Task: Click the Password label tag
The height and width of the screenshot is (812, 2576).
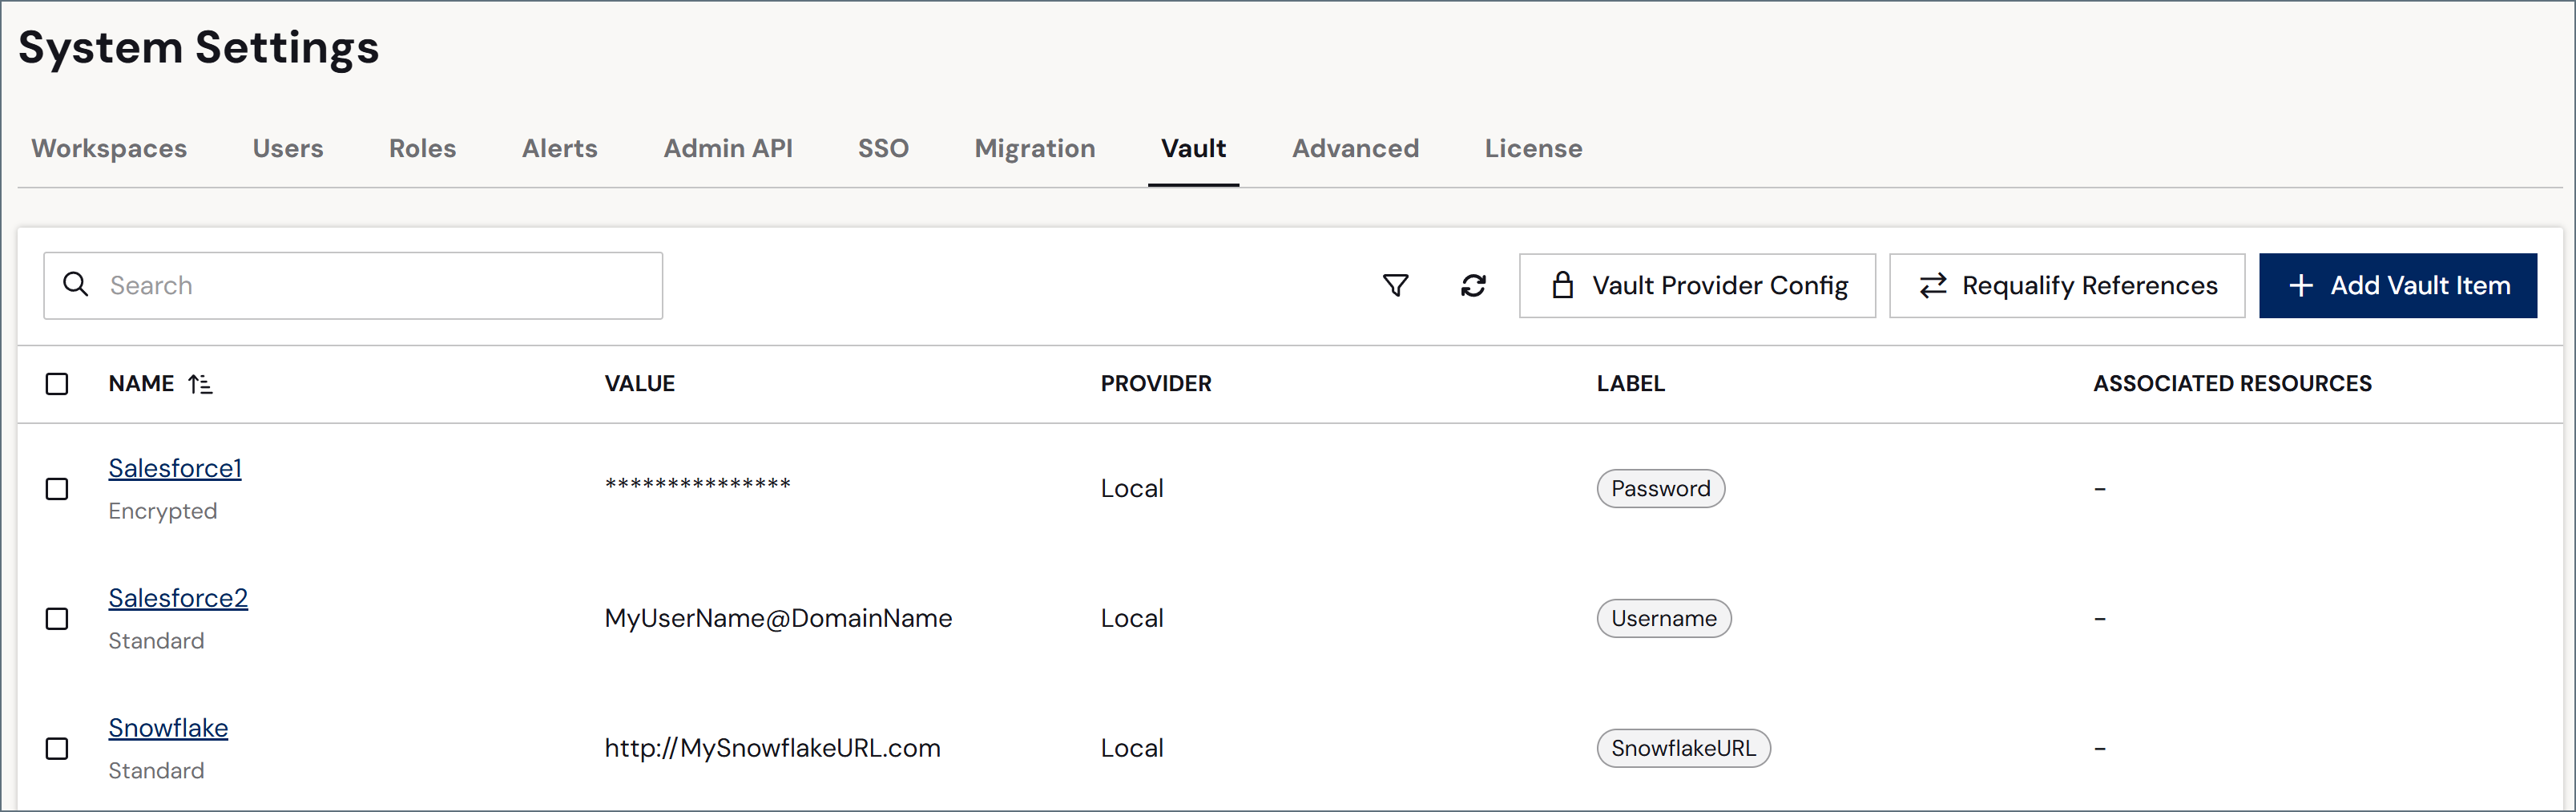Action: (1661, 489)
